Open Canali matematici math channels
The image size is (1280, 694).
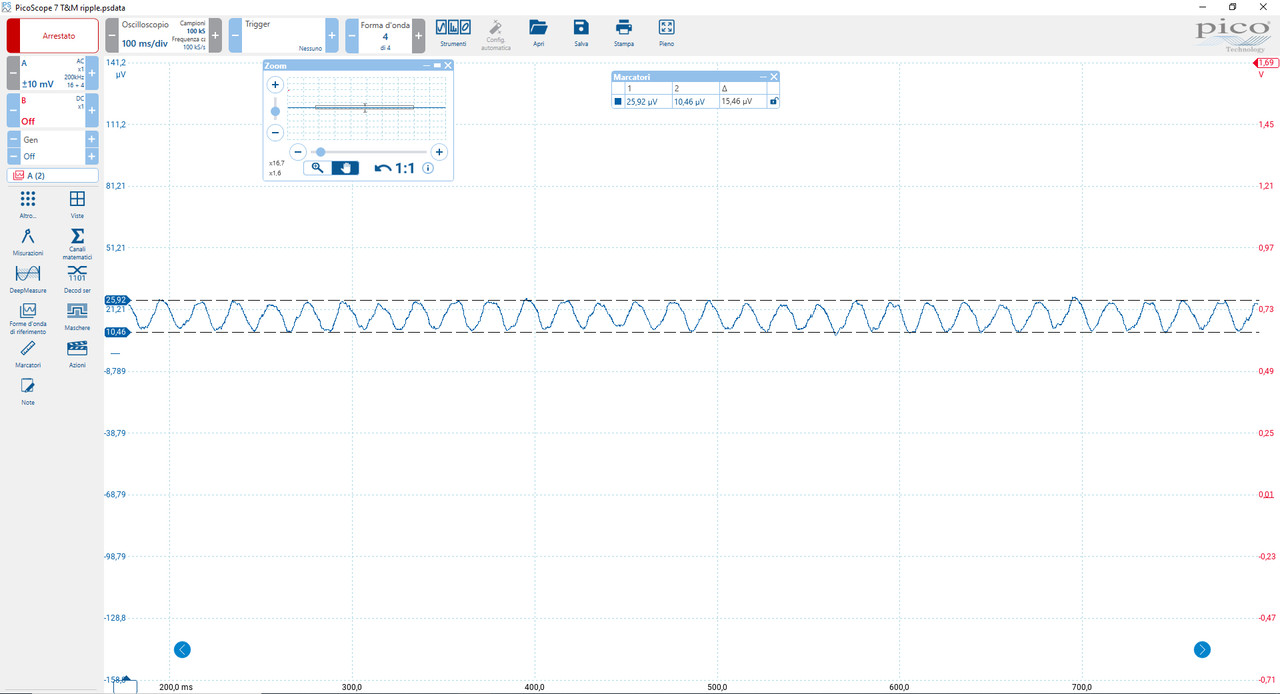coord(77,244)
